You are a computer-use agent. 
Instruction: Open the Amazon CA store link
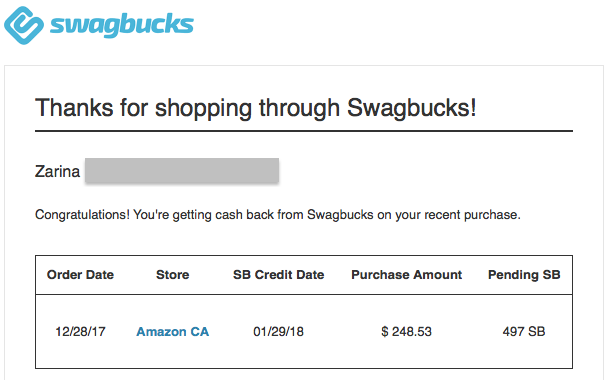(x=172, y=331)
